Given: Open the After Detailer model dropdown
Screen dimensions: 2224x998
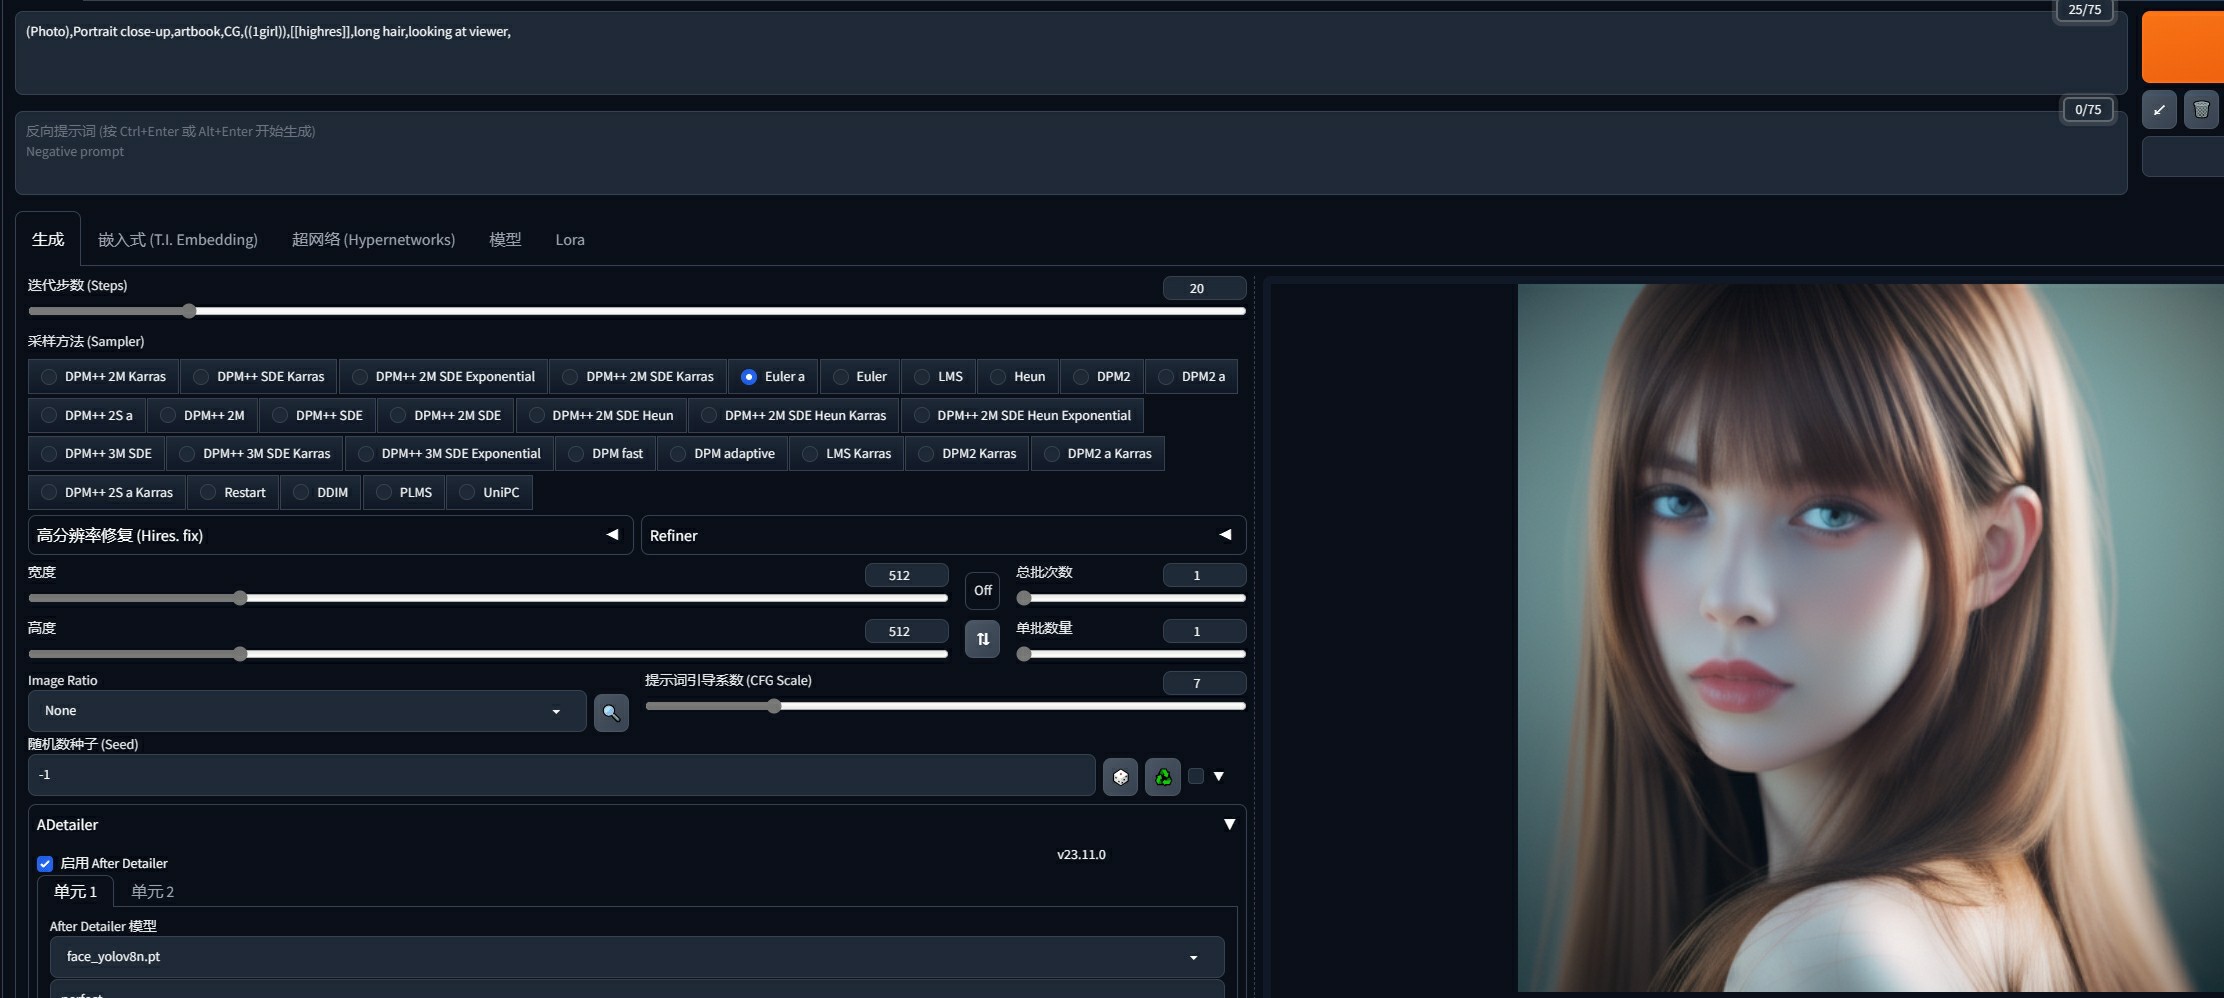Looking at the screenshot, I should pyautogui.click(x=636, y=957).
